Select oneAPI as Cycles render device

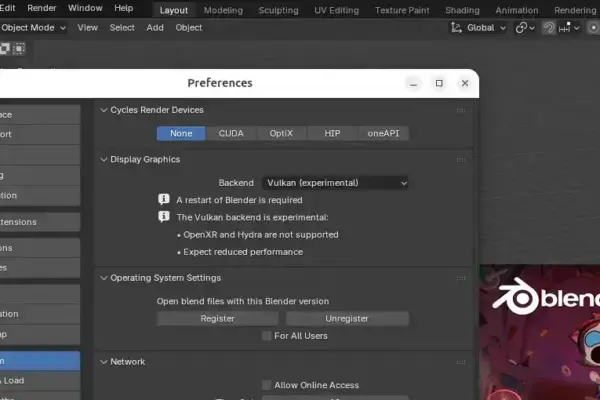(x=383, y=133)
